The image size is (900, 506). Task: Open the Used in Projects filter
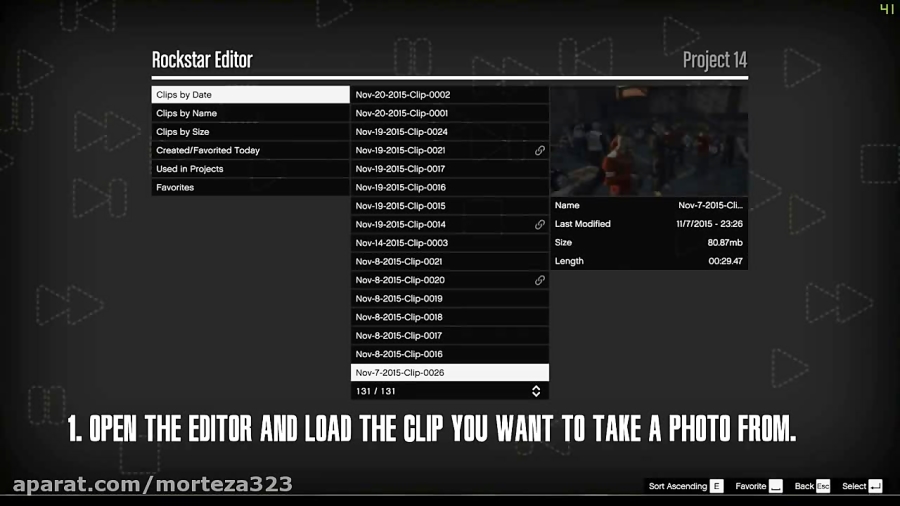250,169
